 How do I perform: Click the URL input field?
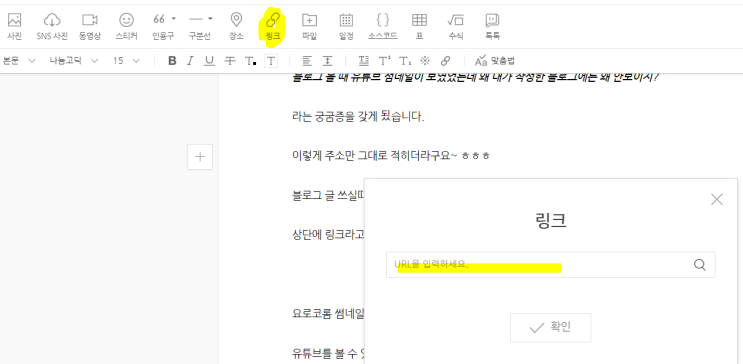(551, 264)
